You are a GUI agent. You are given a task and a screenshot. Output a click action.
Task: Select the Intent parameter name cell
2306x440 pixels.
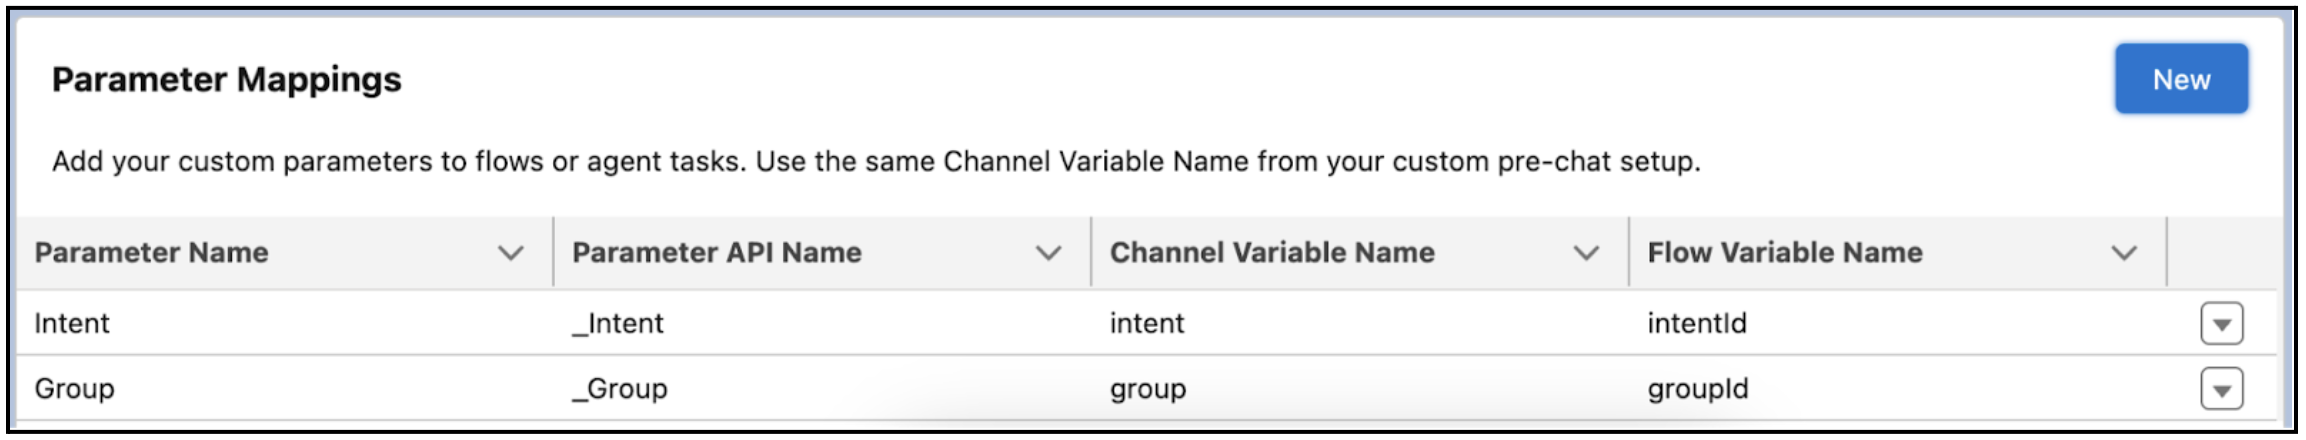(72, 323)
